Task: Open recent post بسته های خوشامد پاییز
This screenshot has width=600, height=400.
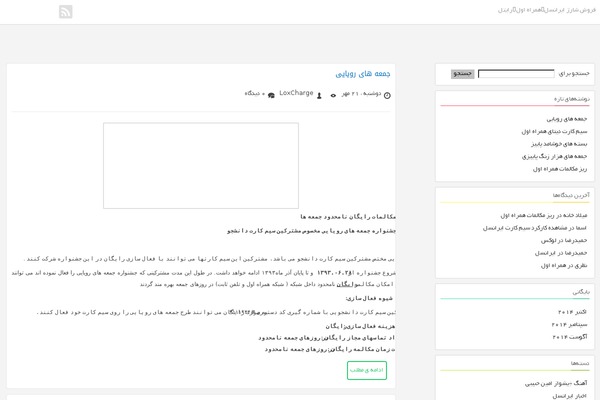Action: coord(559,144)
